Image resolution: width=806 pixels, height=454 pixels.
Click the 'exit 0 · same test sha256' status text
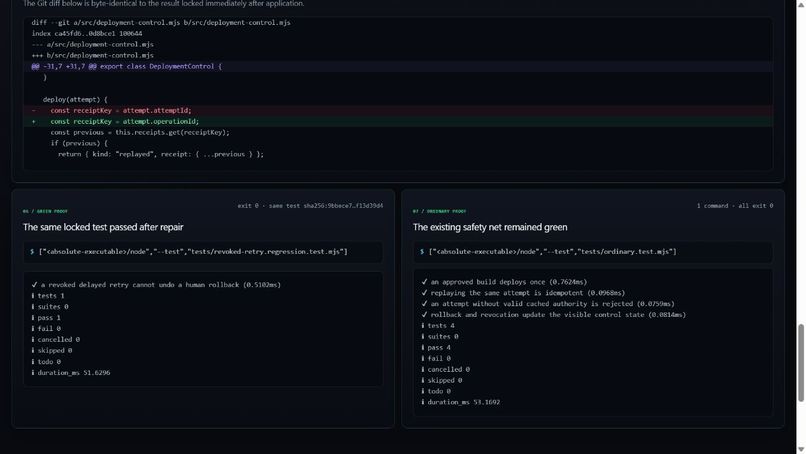(310, 206)
